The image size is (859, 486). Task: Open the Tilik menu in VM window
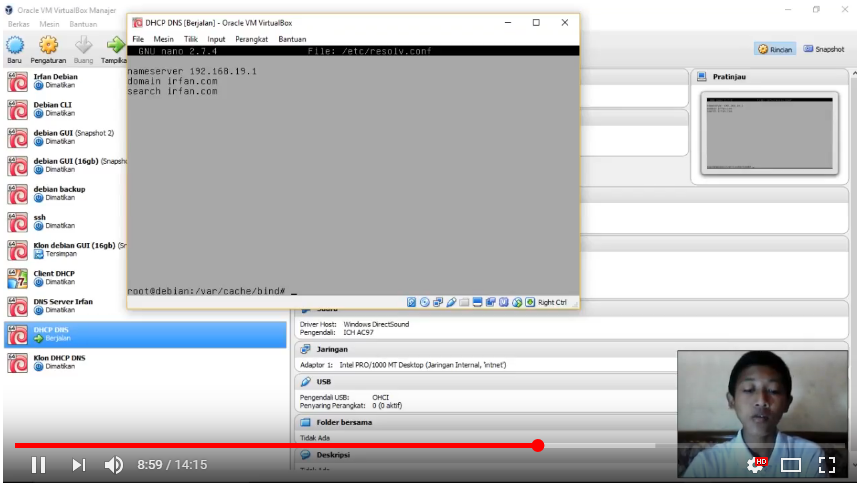(191, 39)
